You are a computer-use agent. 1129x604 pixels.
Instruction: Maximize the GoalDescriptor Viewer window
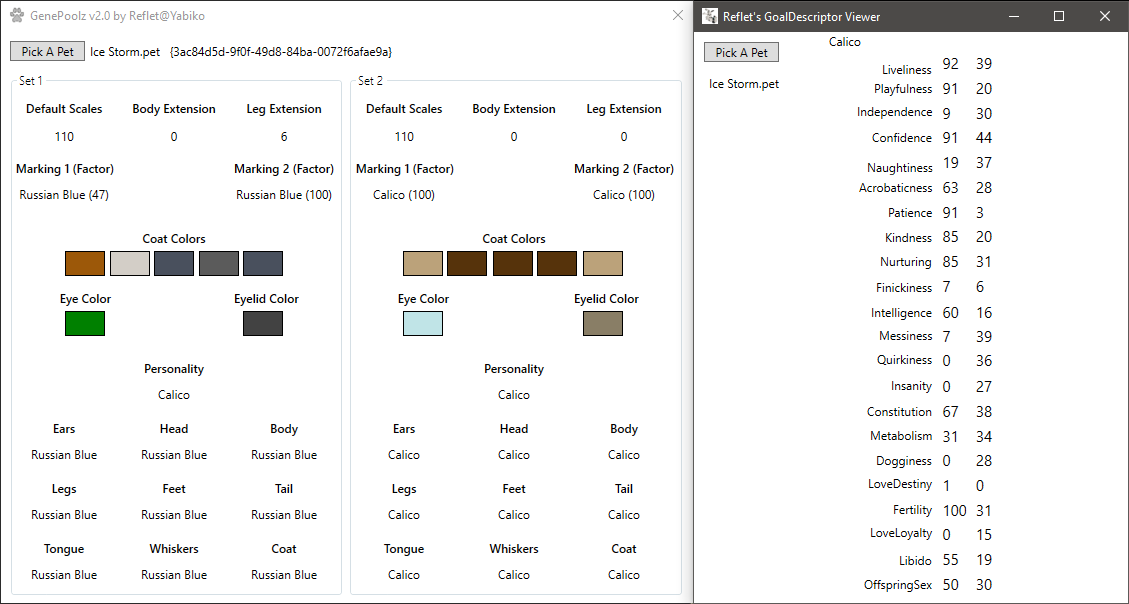[1058, 16]
